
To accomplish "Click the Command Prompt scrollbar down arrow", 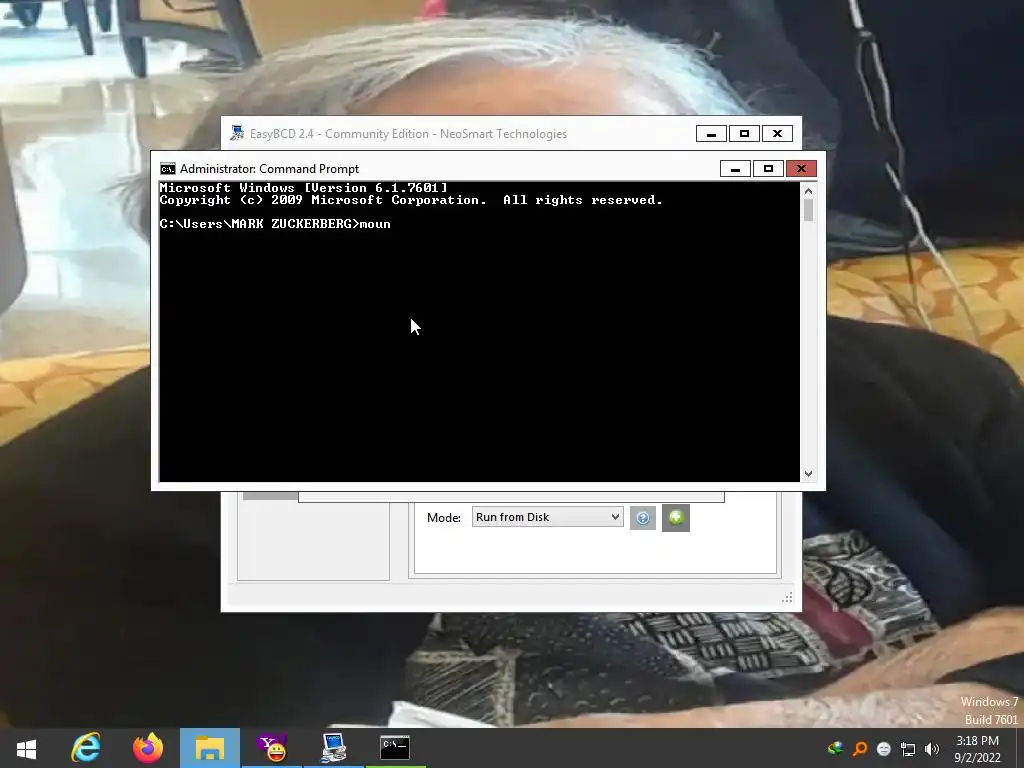I will (808, 474).
